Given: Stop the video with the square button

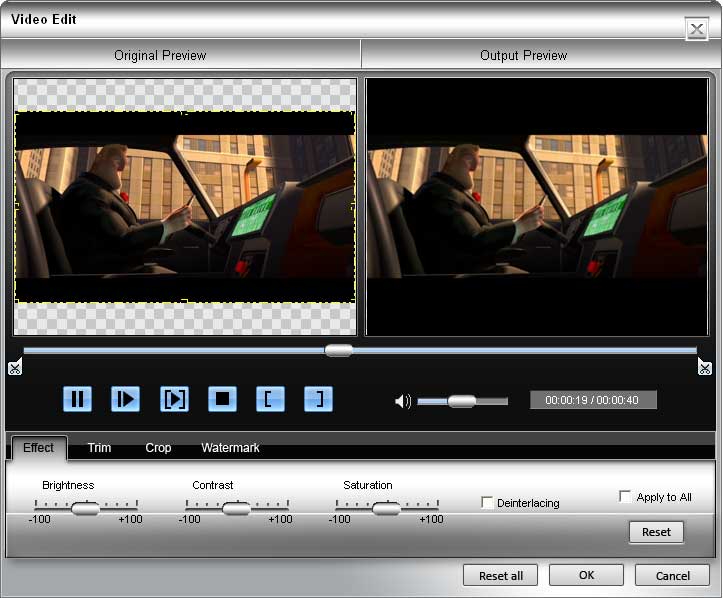Looking at the screenshot, I should pos(222,399).
